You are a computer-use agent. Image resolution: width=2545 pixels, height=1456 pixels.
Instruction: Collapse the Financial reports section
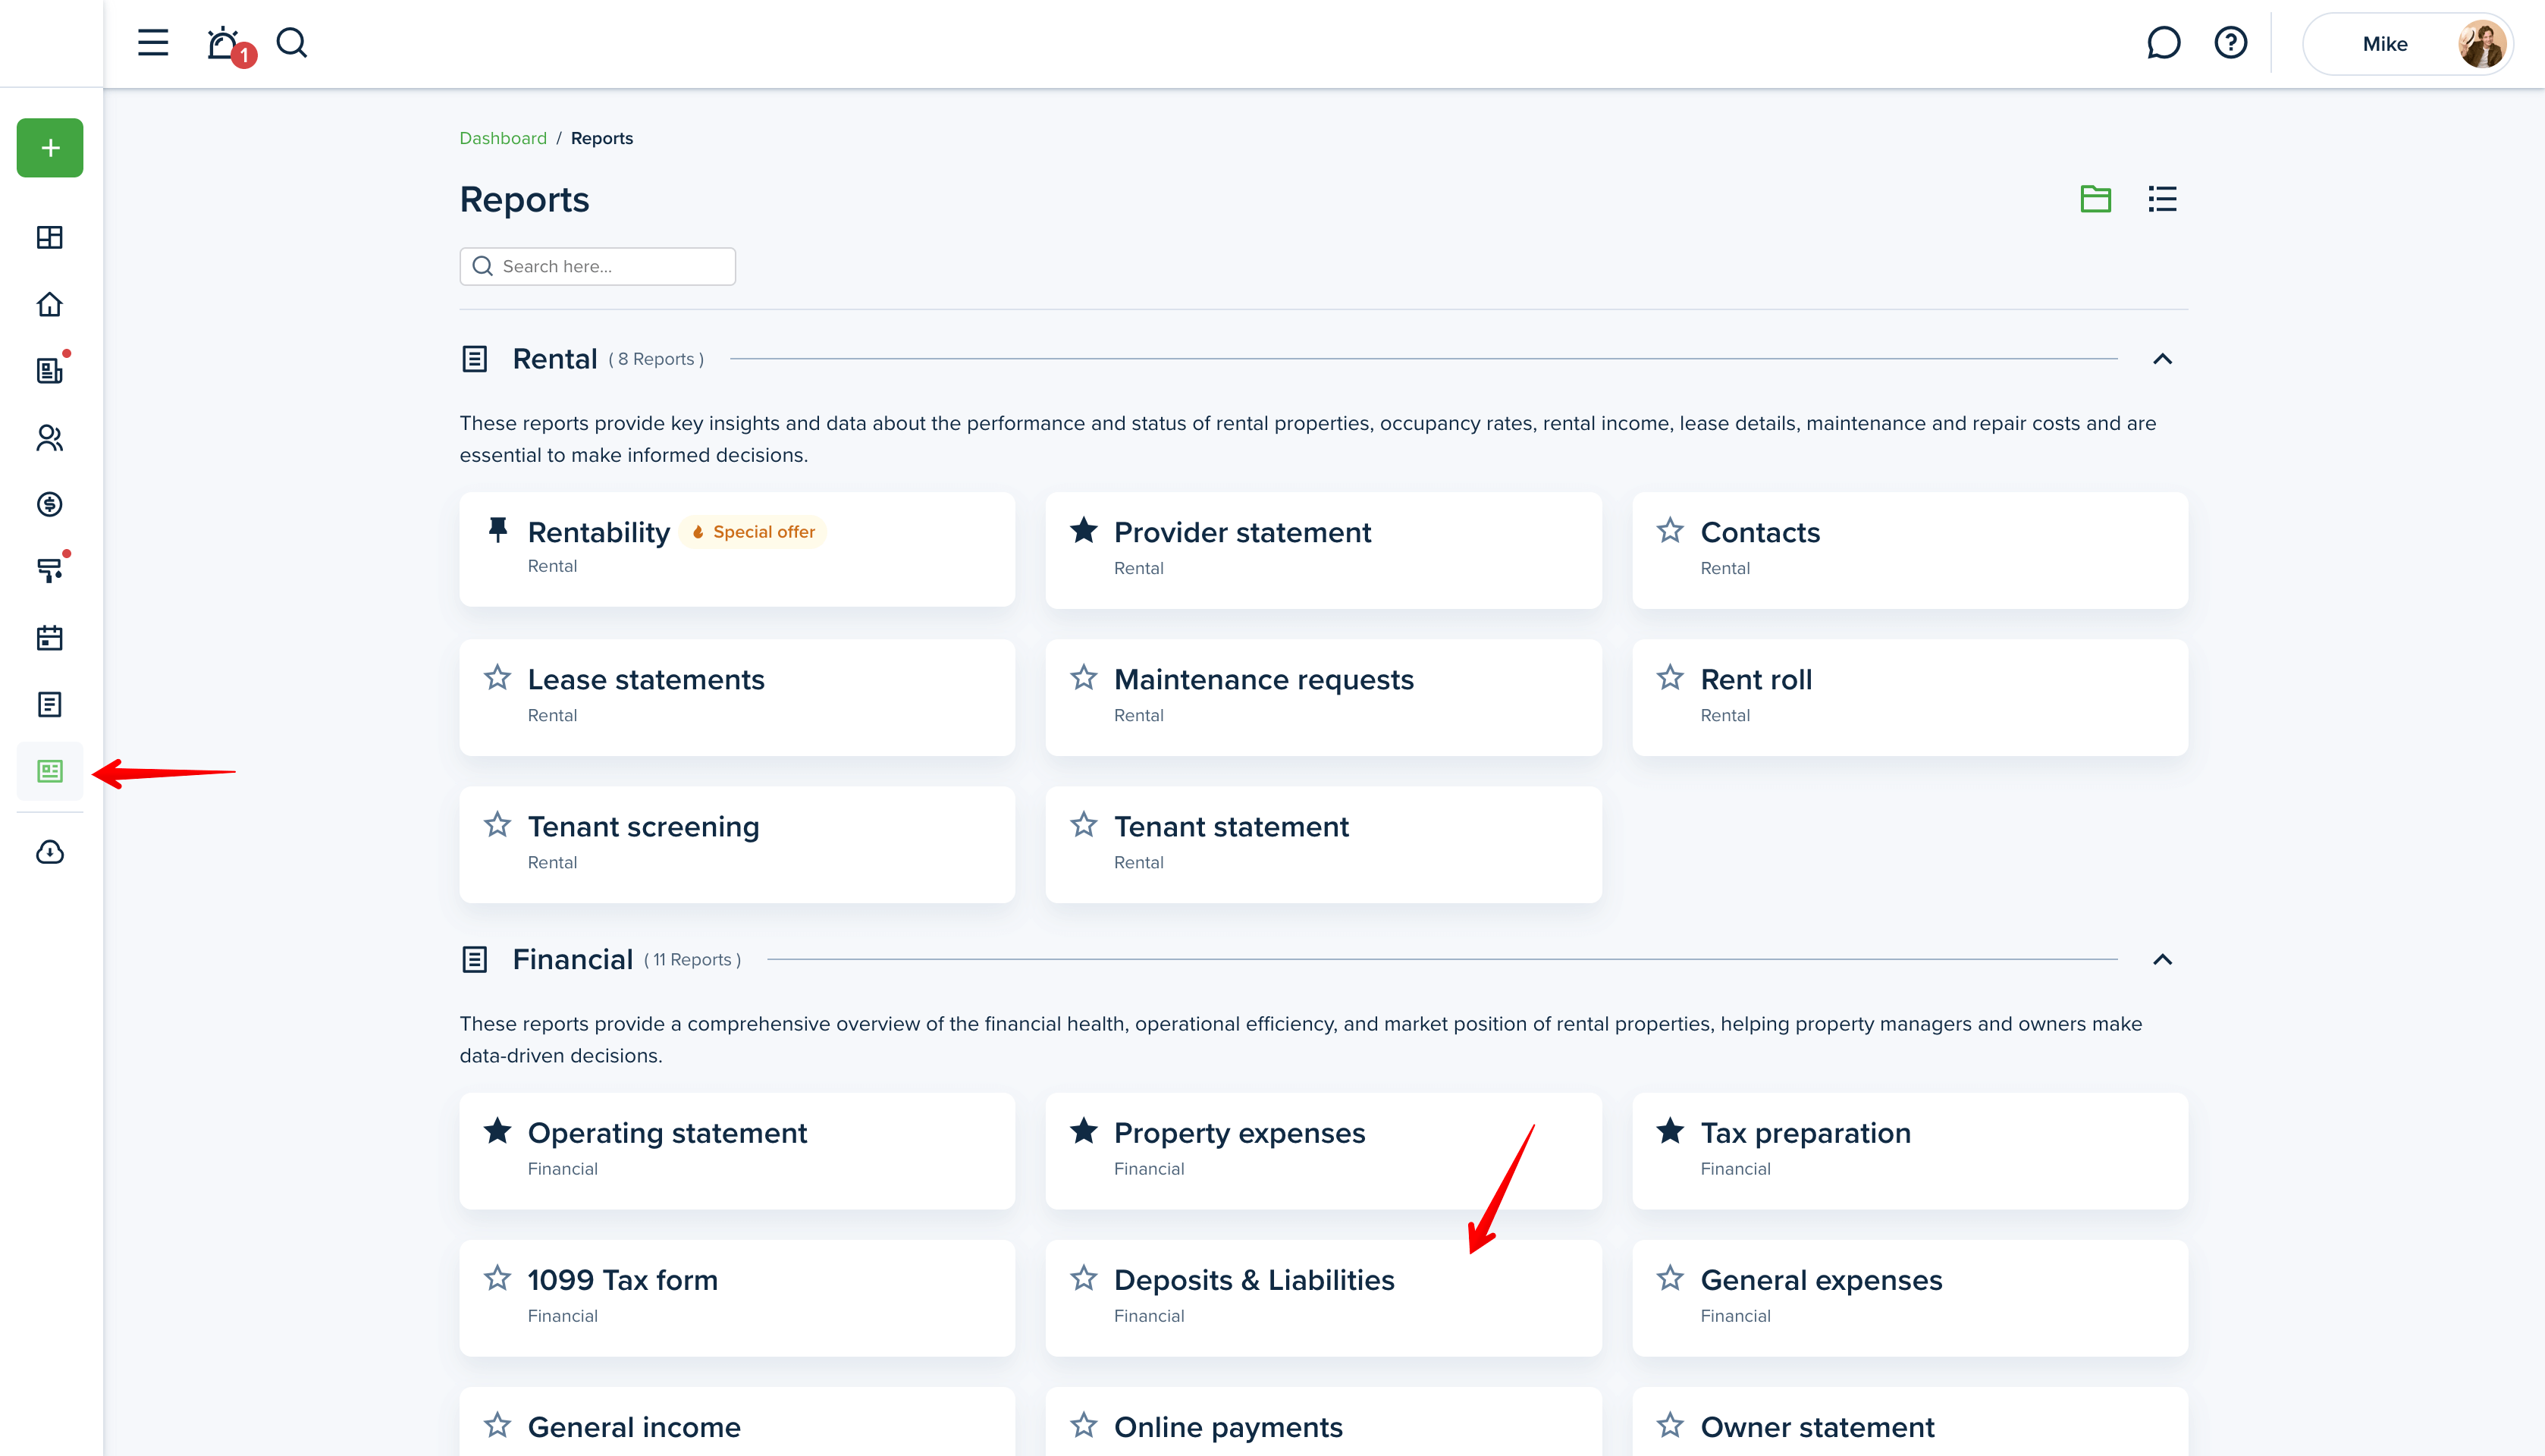pos(2162,960)
